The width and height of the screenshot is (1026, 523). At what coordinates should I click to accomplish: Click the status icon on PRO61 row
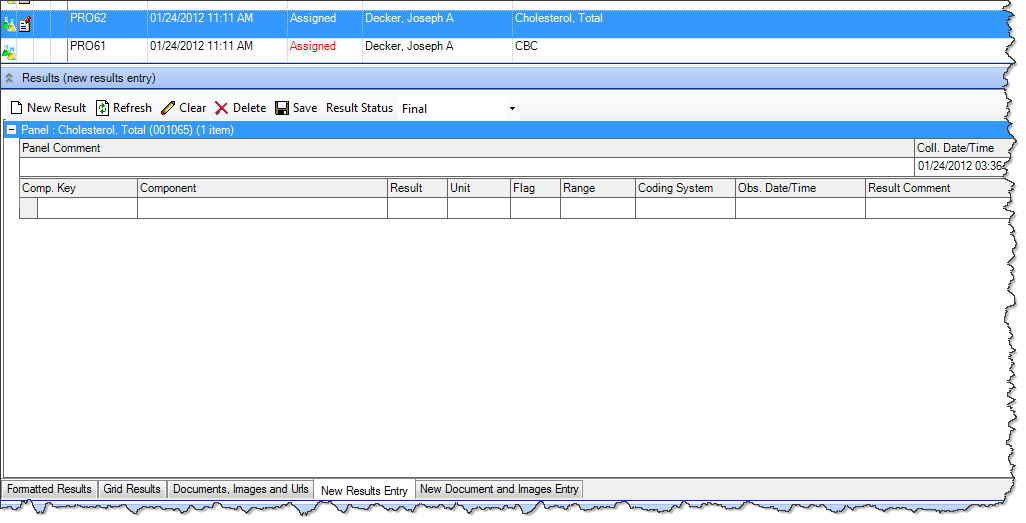point(10,51)
